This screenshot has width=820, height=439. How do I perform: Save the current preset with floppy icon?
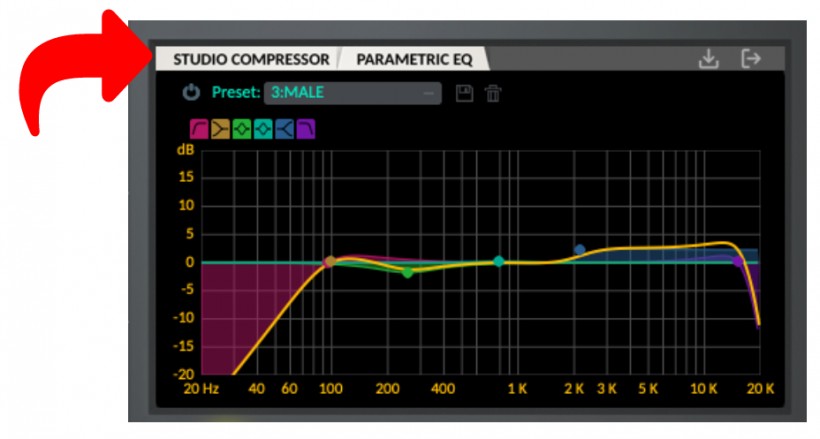click(464, 94)
